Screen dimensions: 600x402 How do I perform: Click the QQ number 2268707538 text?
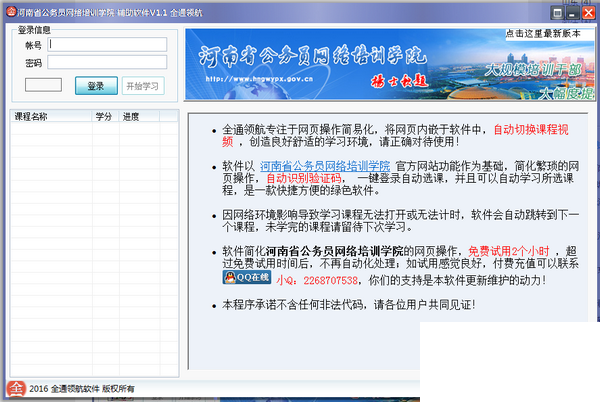(331, 280)
